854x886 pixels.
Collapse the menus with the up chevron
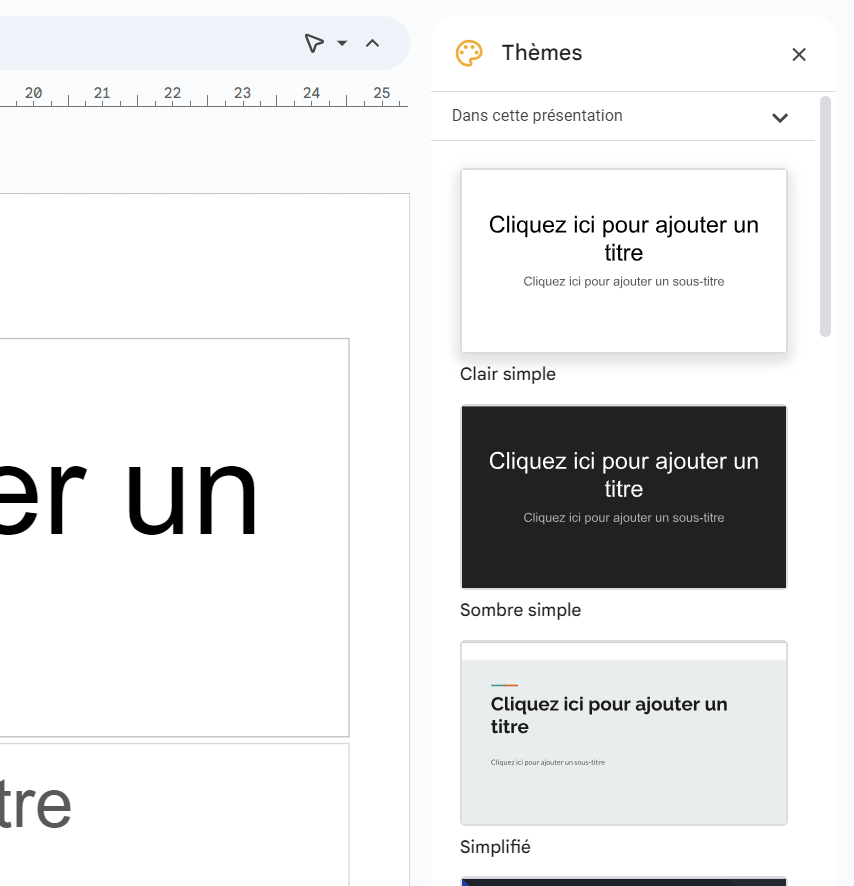[372, 43]
